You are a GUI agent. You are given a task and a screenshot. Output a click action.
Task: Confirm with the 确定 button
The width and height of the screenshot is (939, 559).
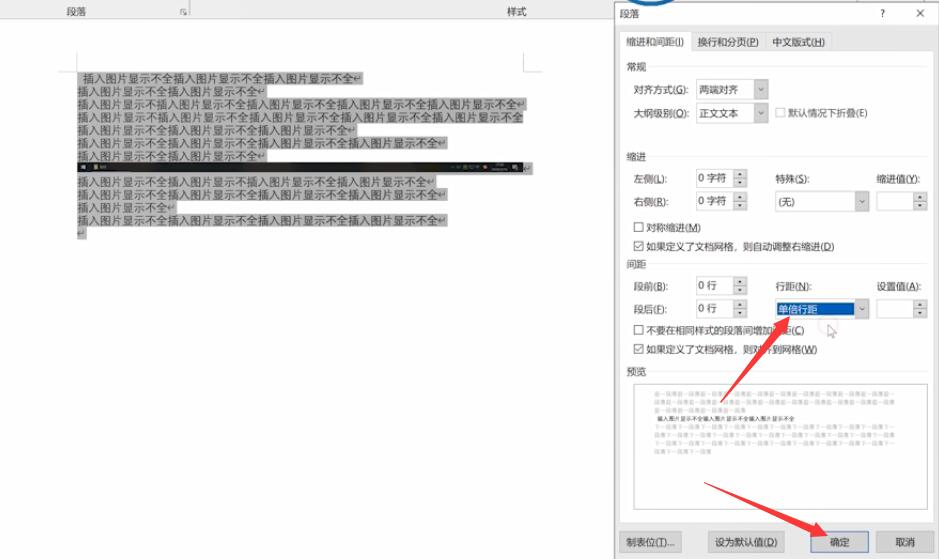coord(840,542)
